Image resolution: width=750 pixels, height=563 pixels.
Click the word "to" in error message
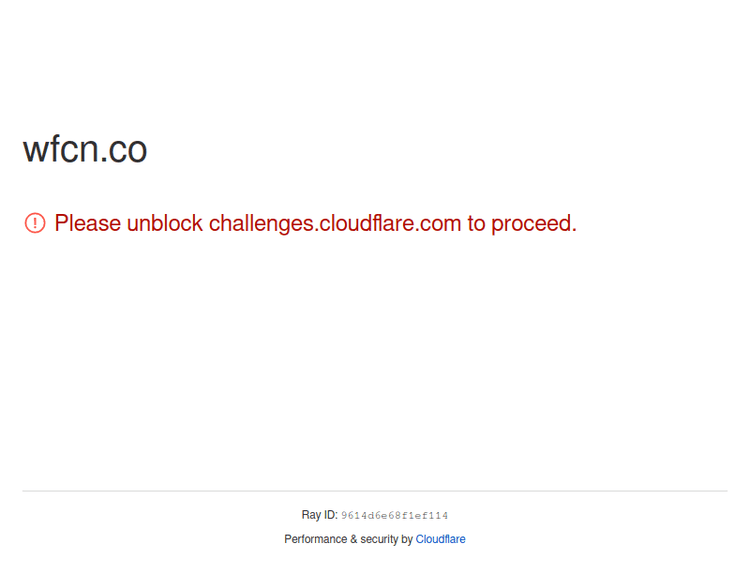coord(477,223)
